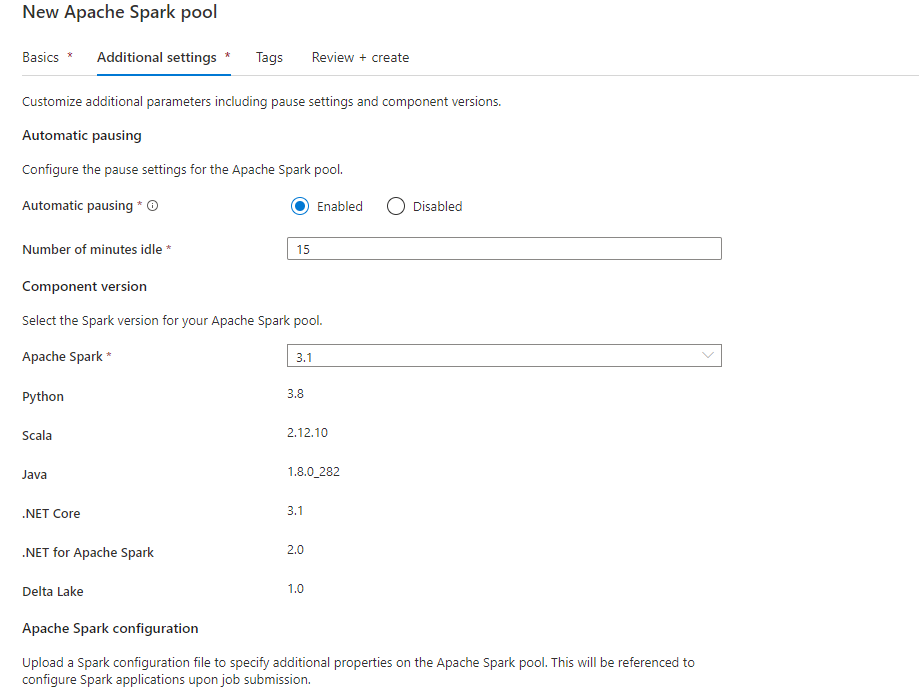This screenshot has height=699, width=919.
Task: Open the Tags tab
Action: pyautogui.click(x=269, y=57)
